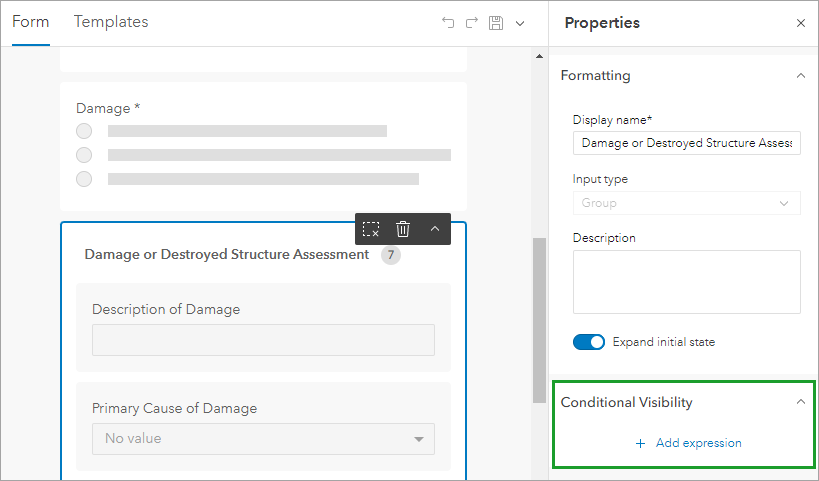819x481 pixels.
Task: Click the ungroup dashed-box icon
Action: pos(371,229)
